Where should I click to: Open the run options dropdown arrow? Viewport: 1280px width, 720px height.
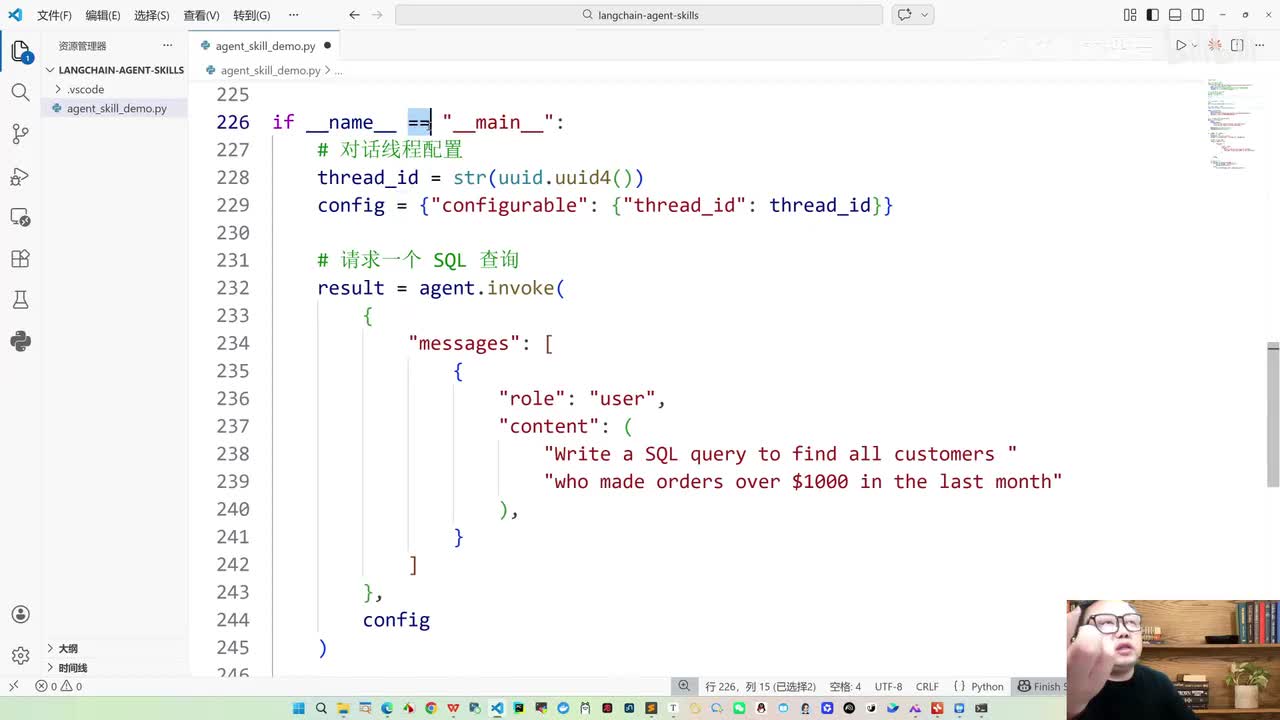pyautogui.click(x=1194, y=45)
